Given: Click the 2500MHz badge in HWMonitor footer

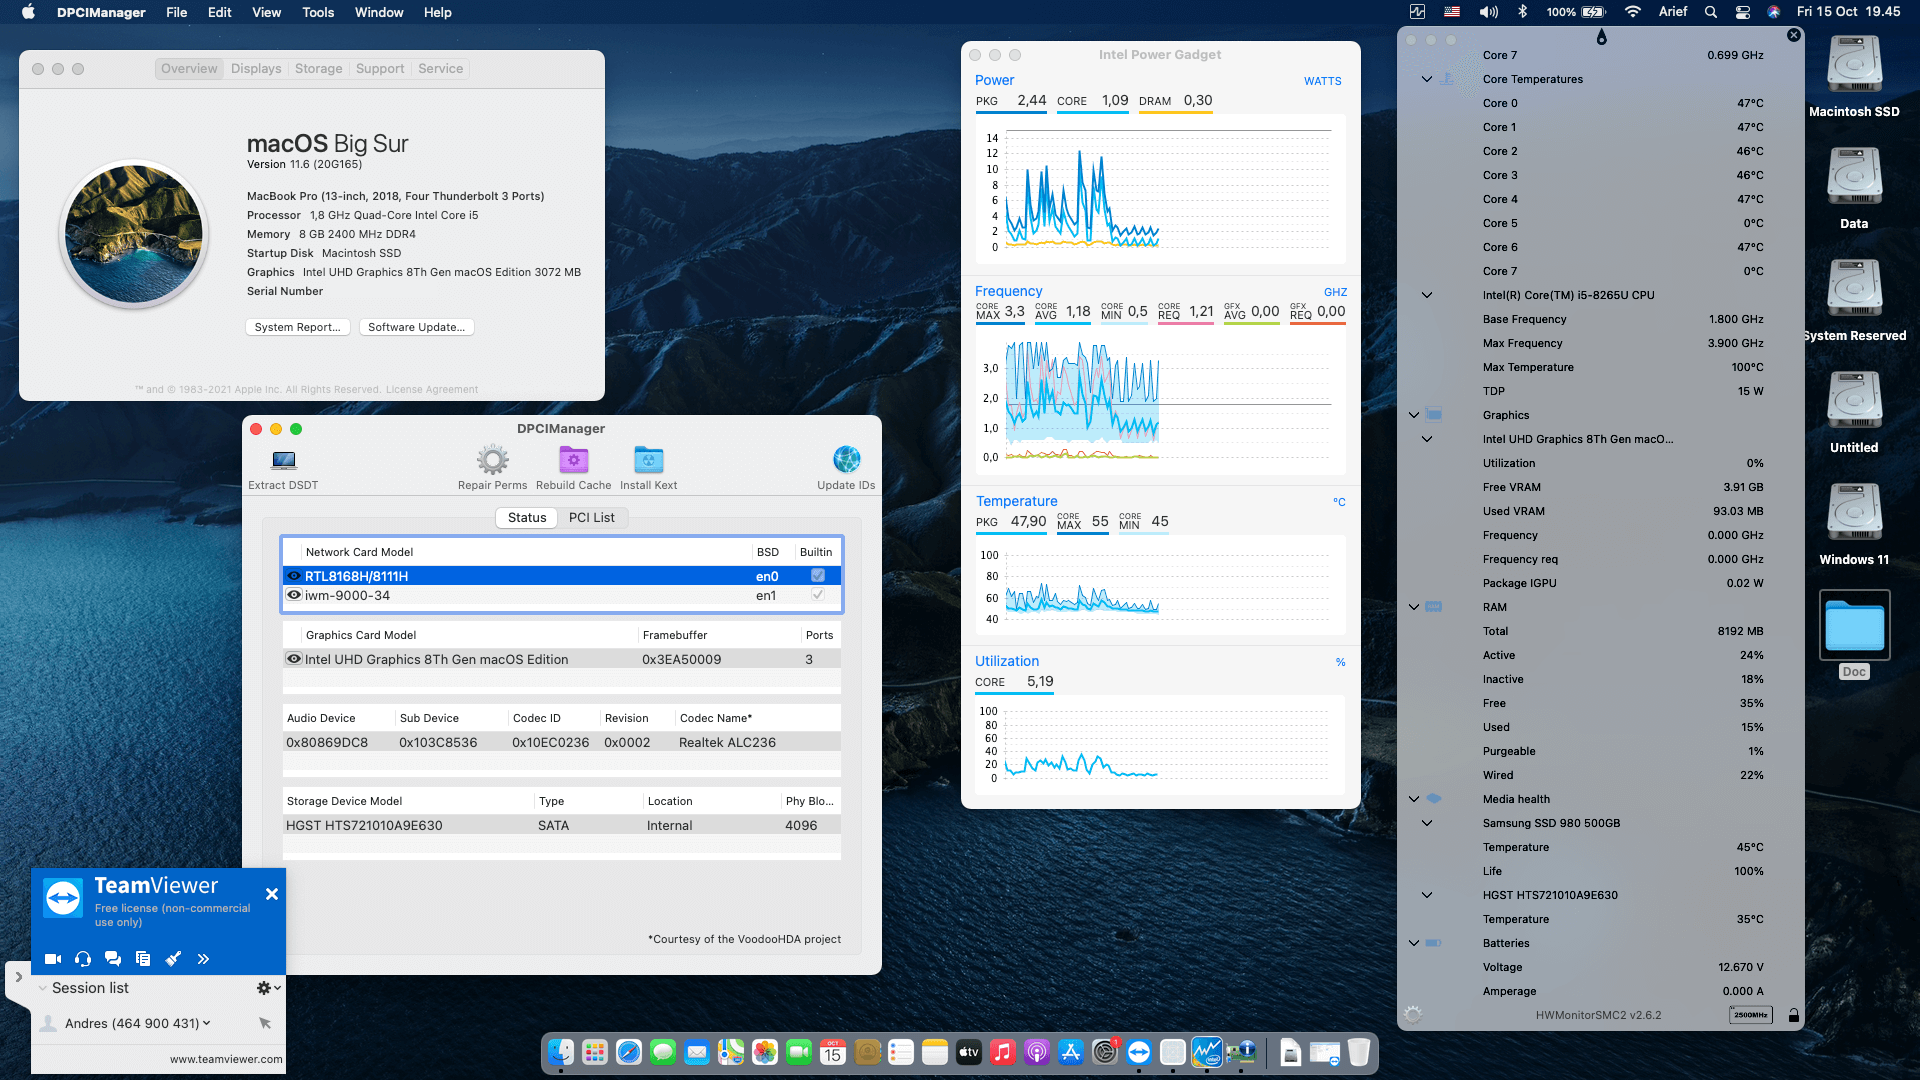Looking at the screenshot, I should pos(1750,1015).
